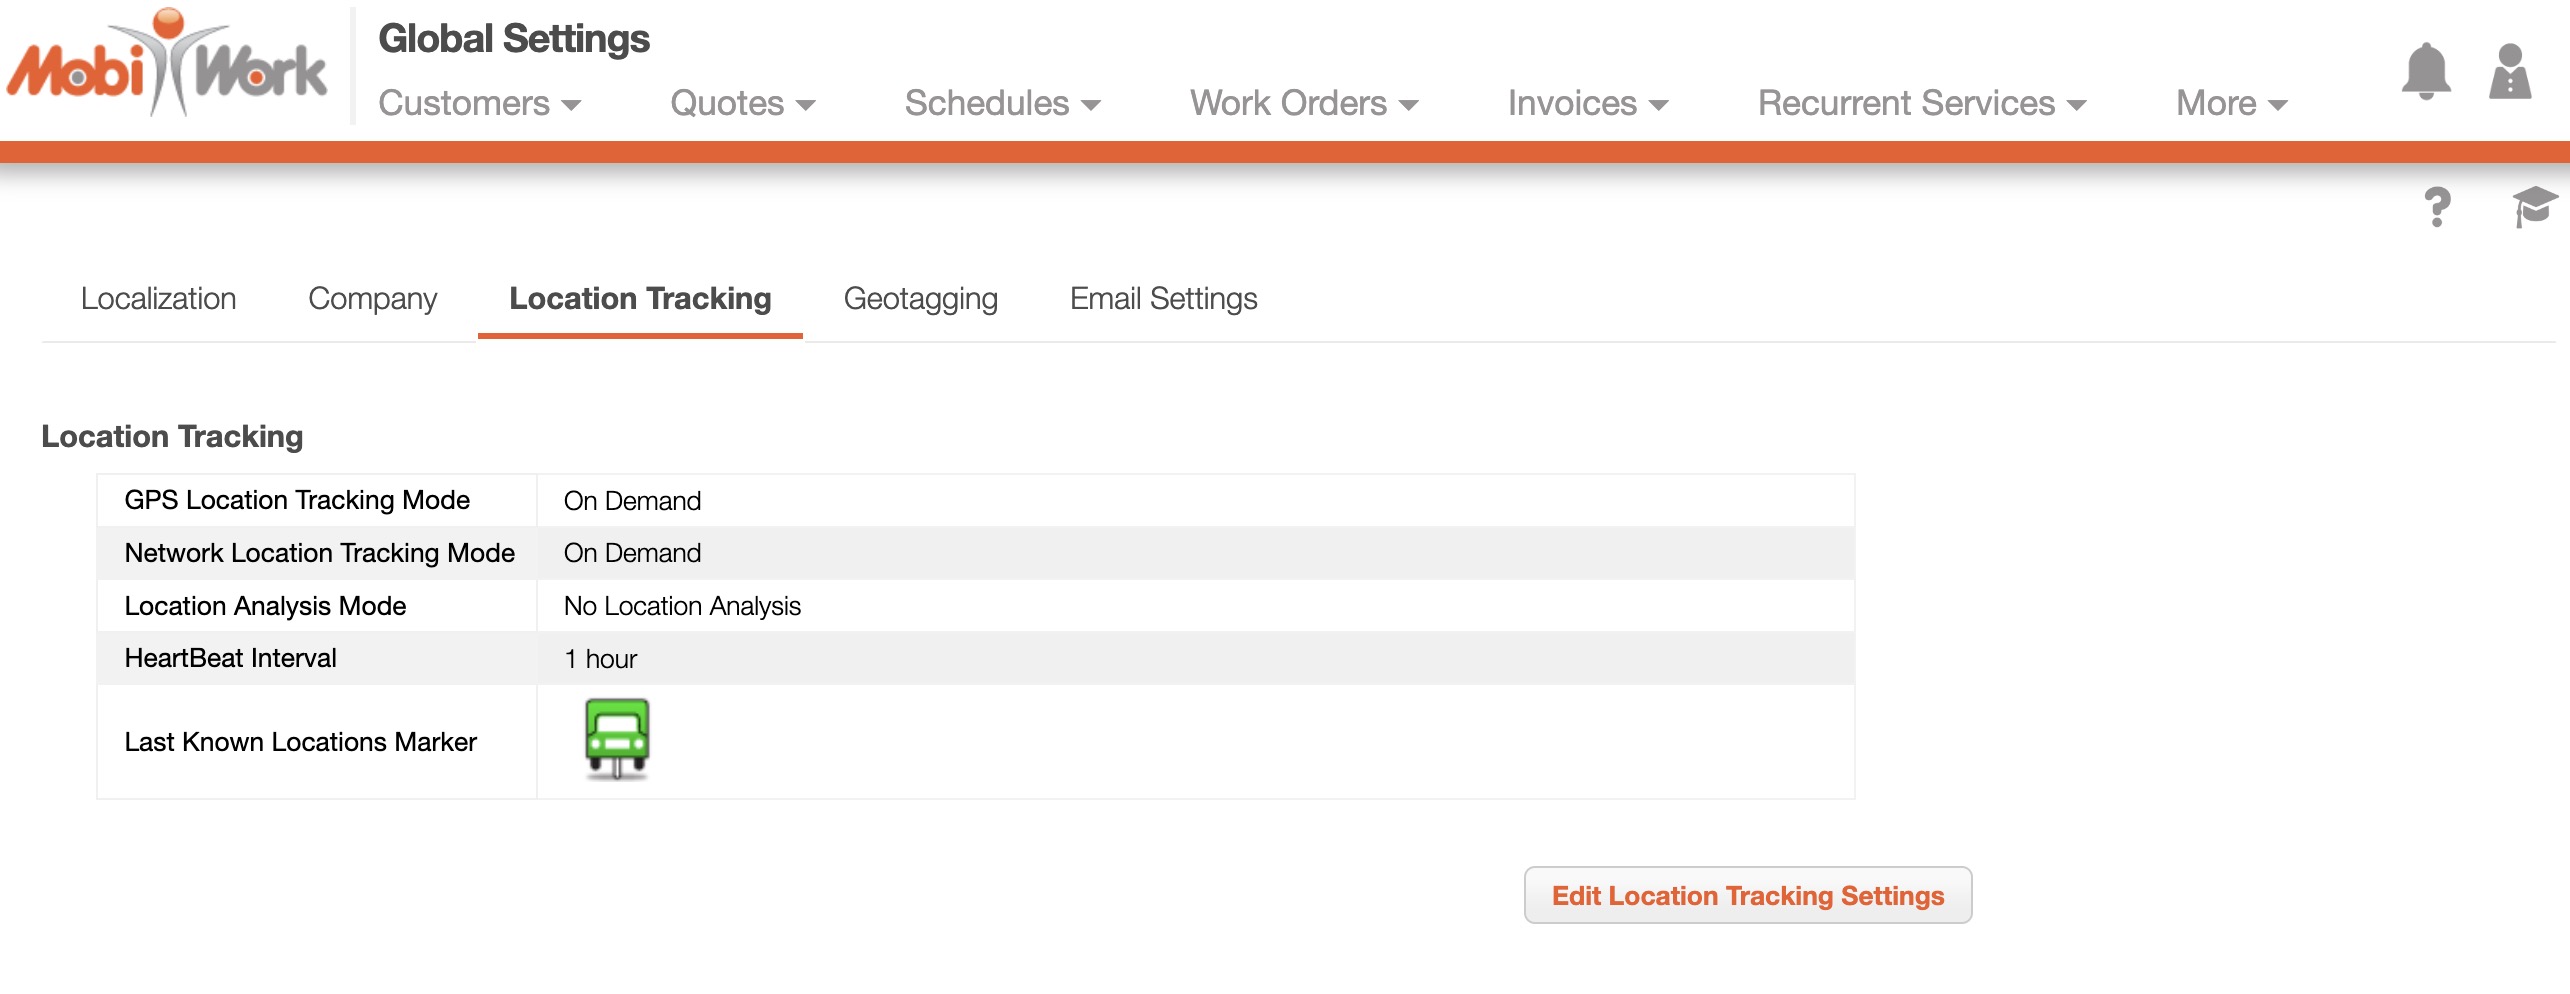Select the Location Tracking tab
The image size is (2570, 994).
point(640,299)
